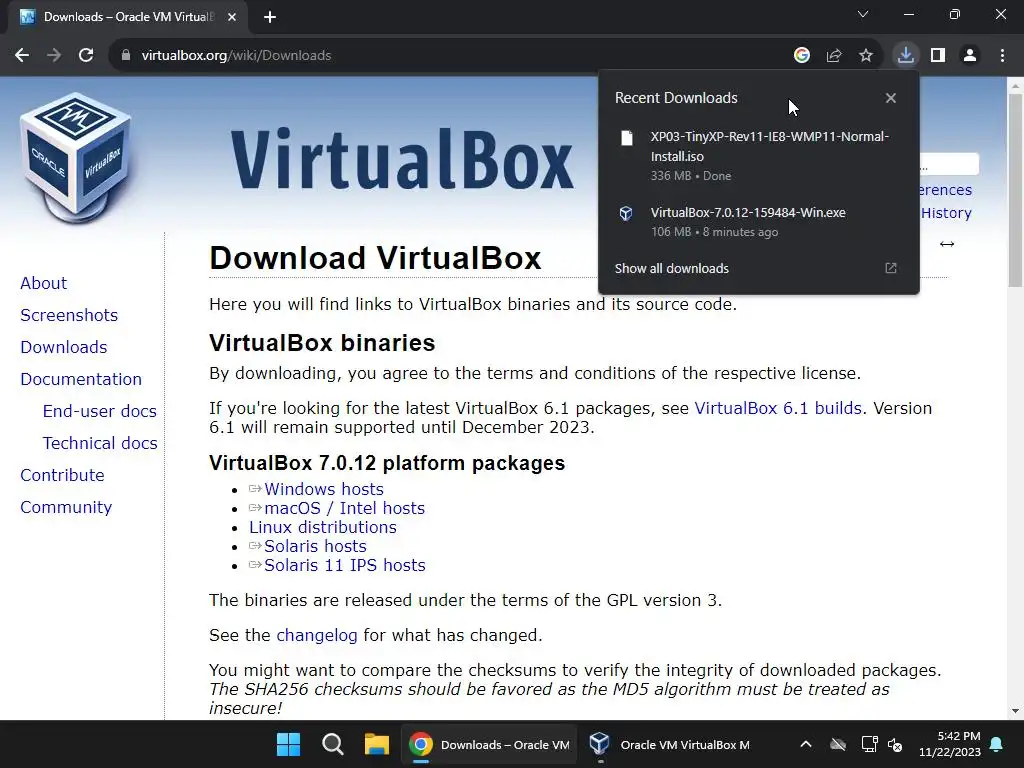Open the muted volume tray icon

(x=895, y=744)
